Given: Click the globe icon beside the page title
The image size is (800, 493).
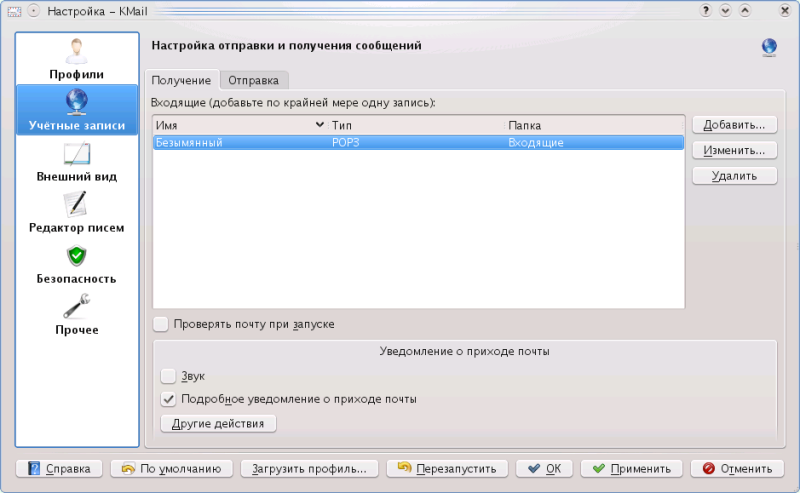Looking at the screenshot, I should (x=769, y=47).
